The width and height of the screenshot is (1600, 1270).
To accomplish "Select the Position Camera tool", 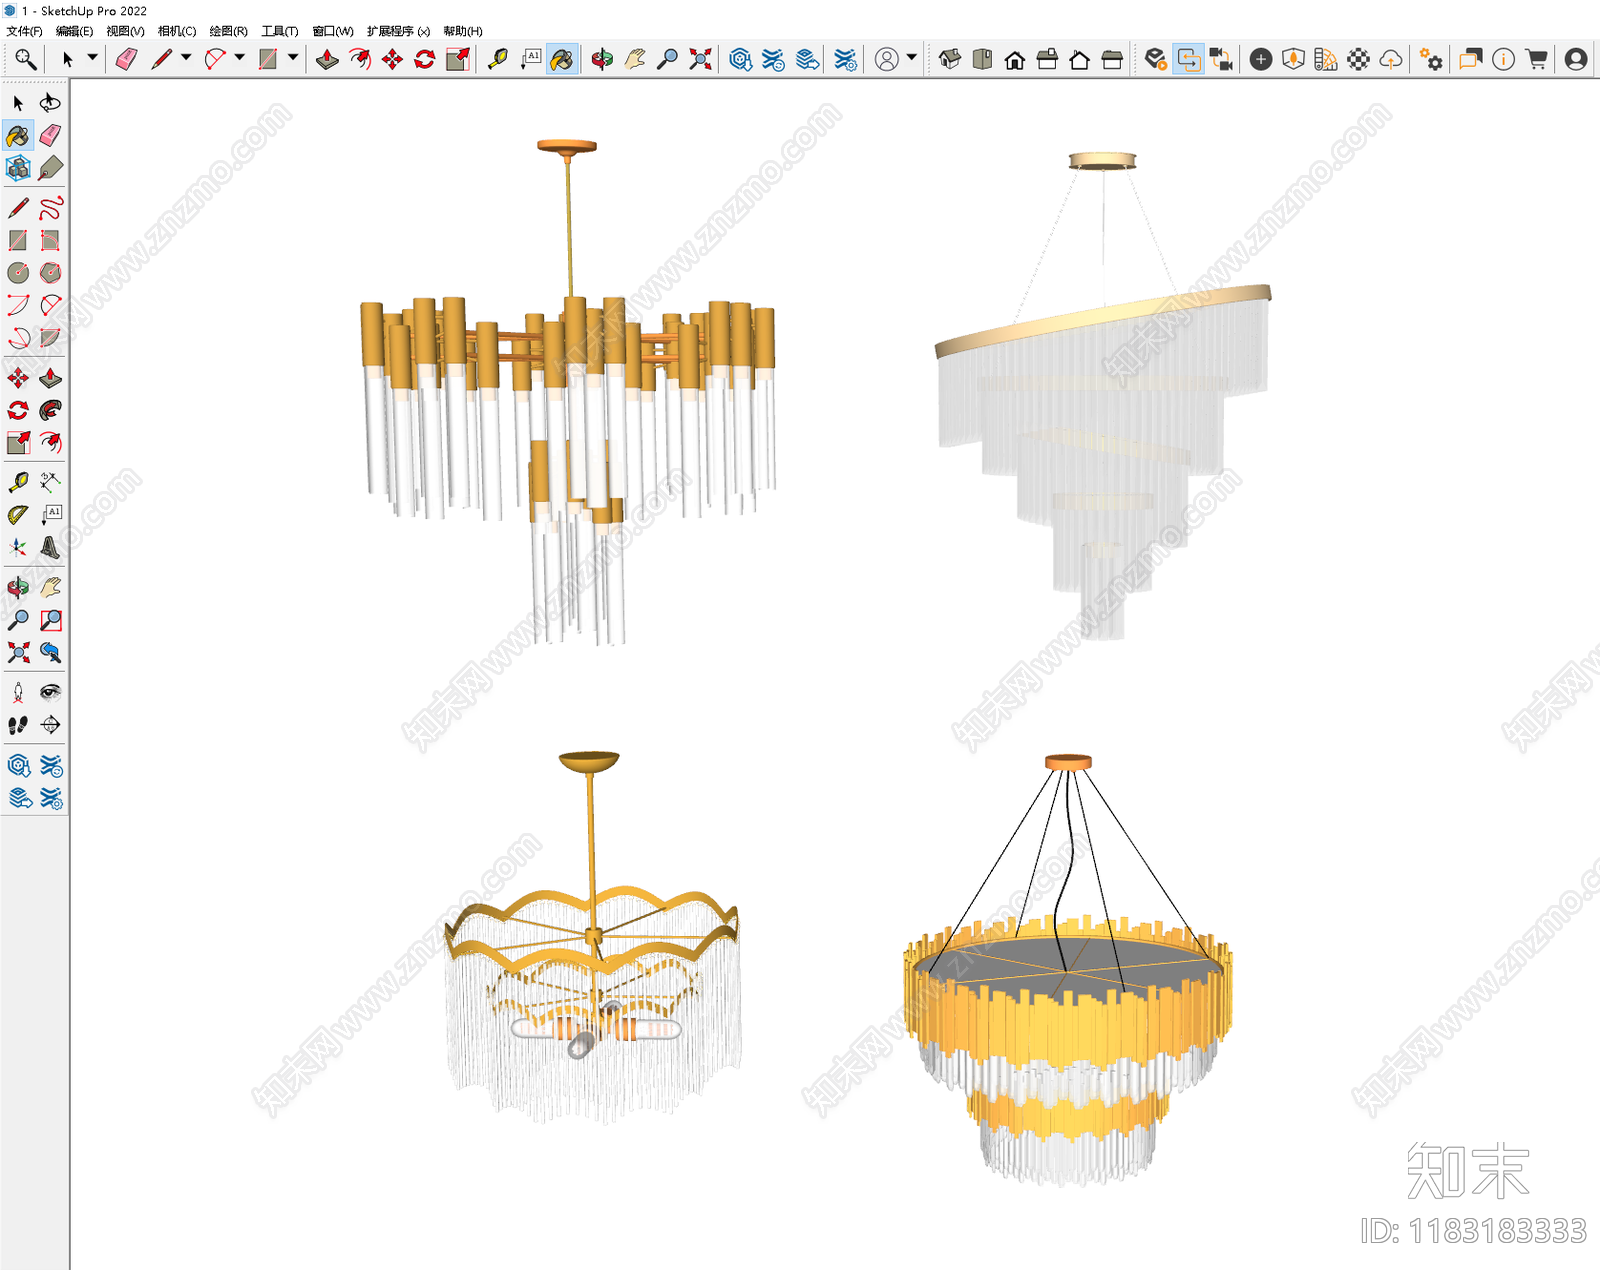I will pos(18,693).
